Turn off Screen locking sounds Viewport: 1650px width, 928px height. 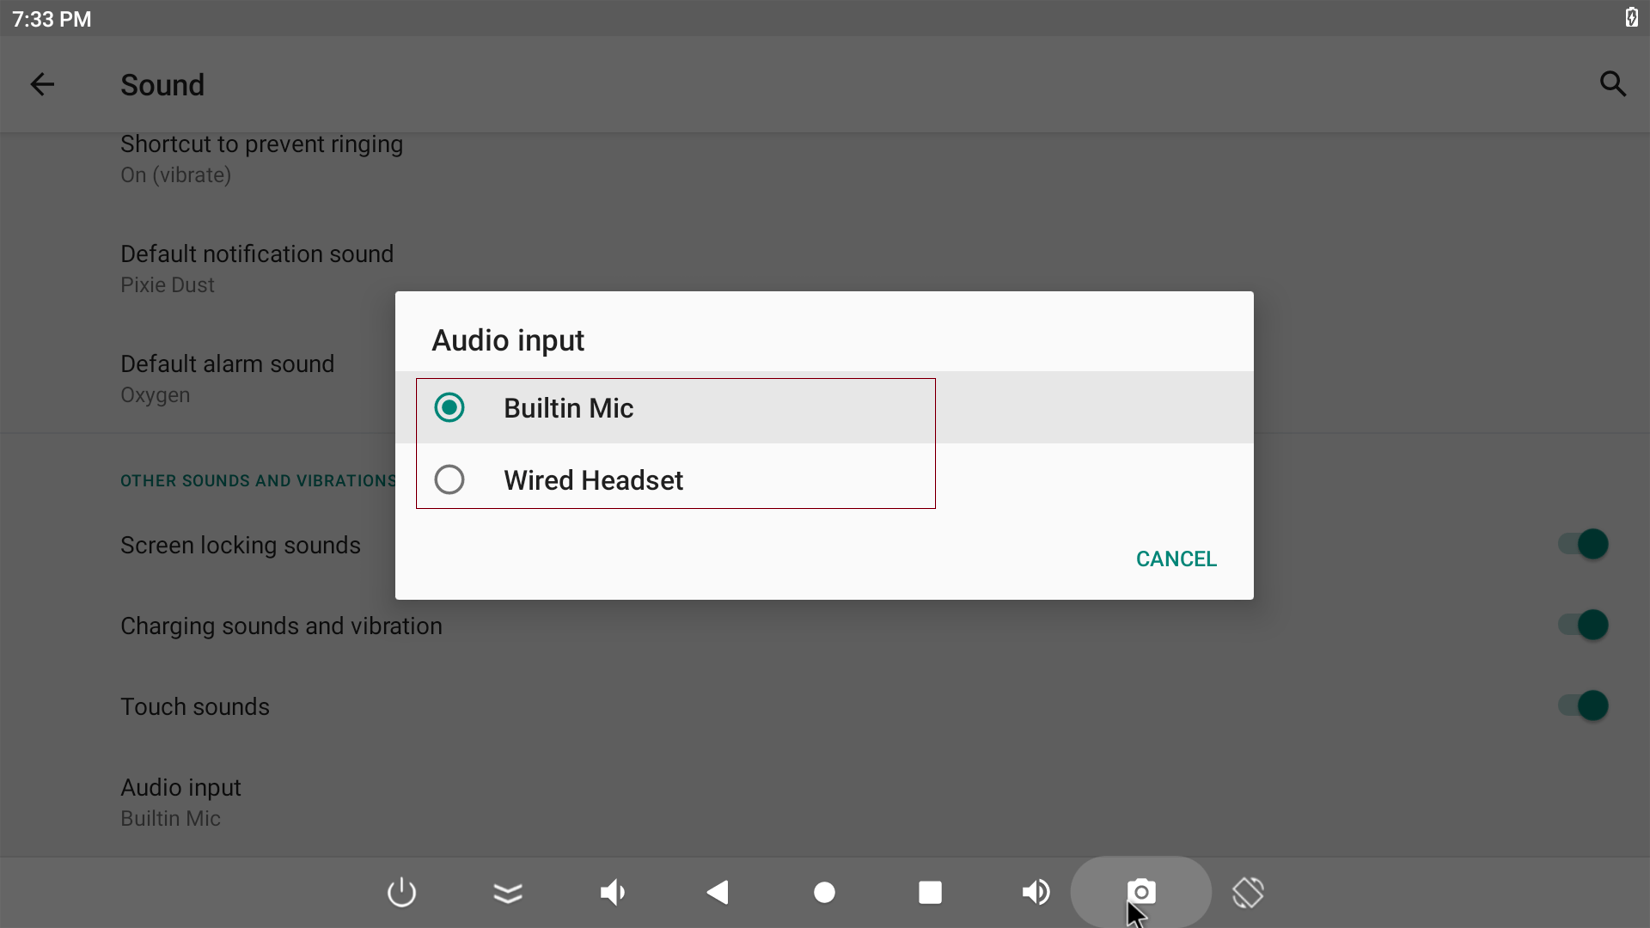pos(1583,544)
